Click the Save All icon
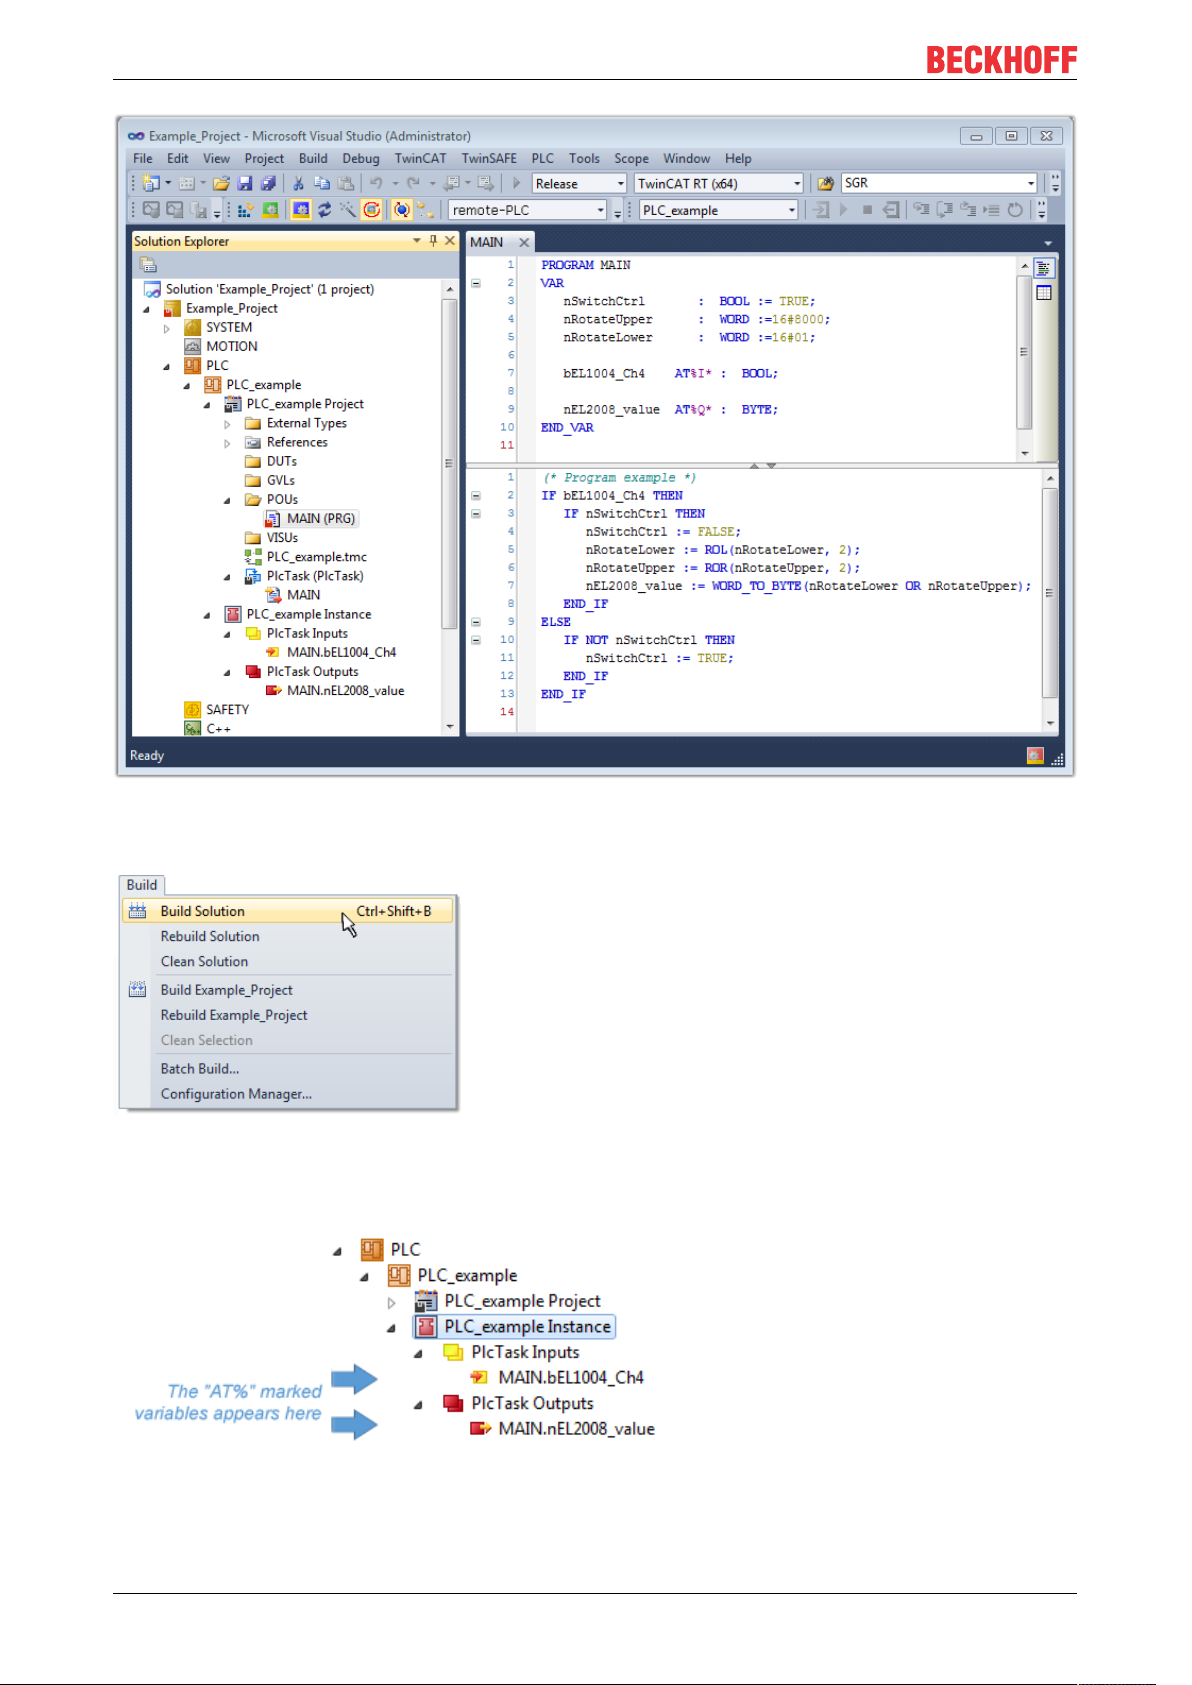 coord(268,184)
